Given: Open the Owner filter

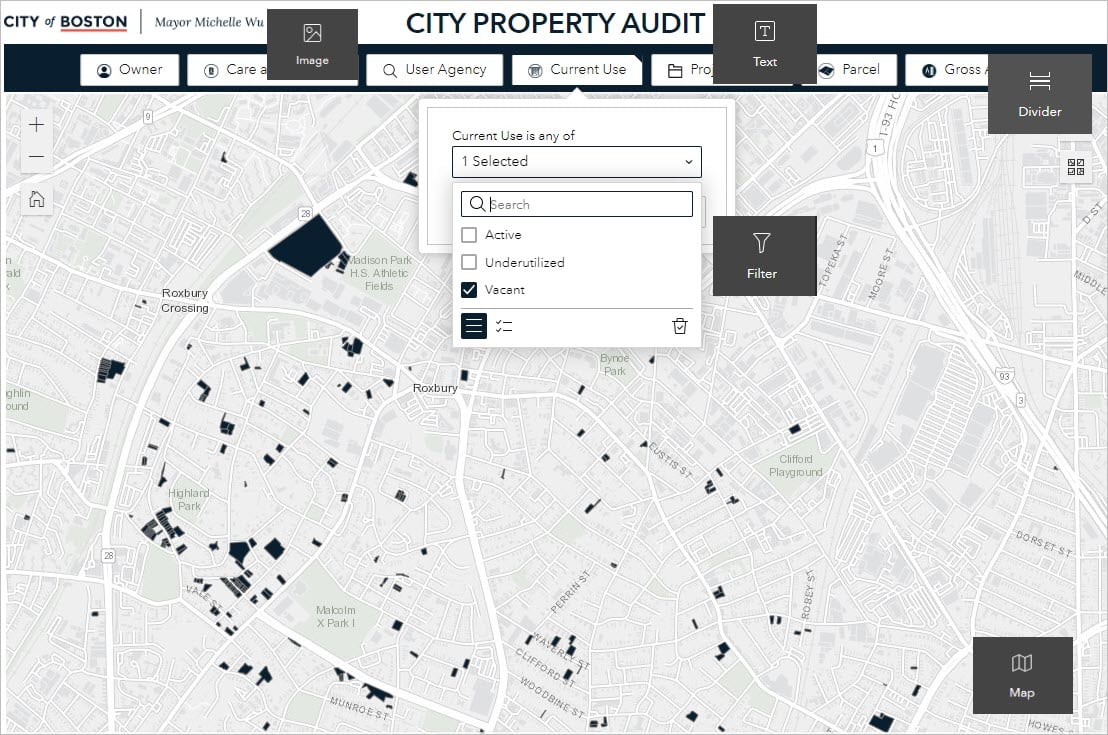Looking at the screenshot, I should (129, 70).
